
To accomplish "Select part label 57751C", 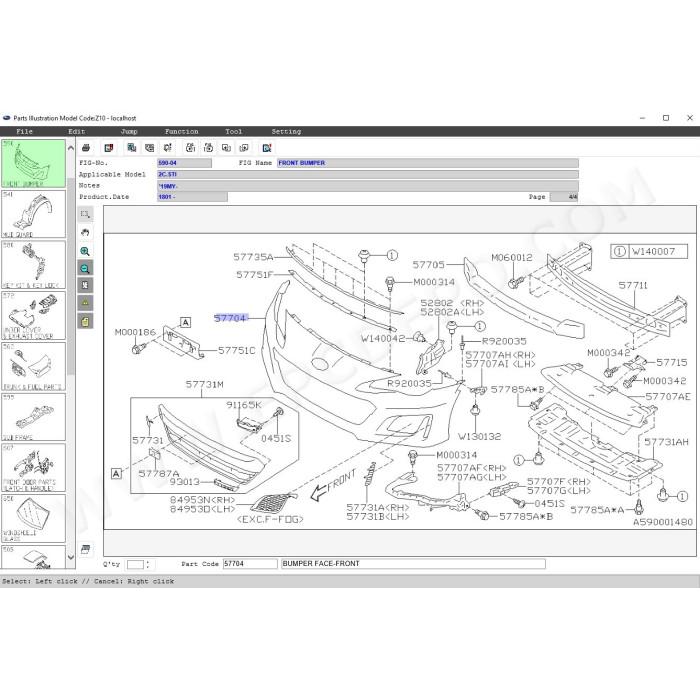I will pyautogui.click(x=237, y=350).
